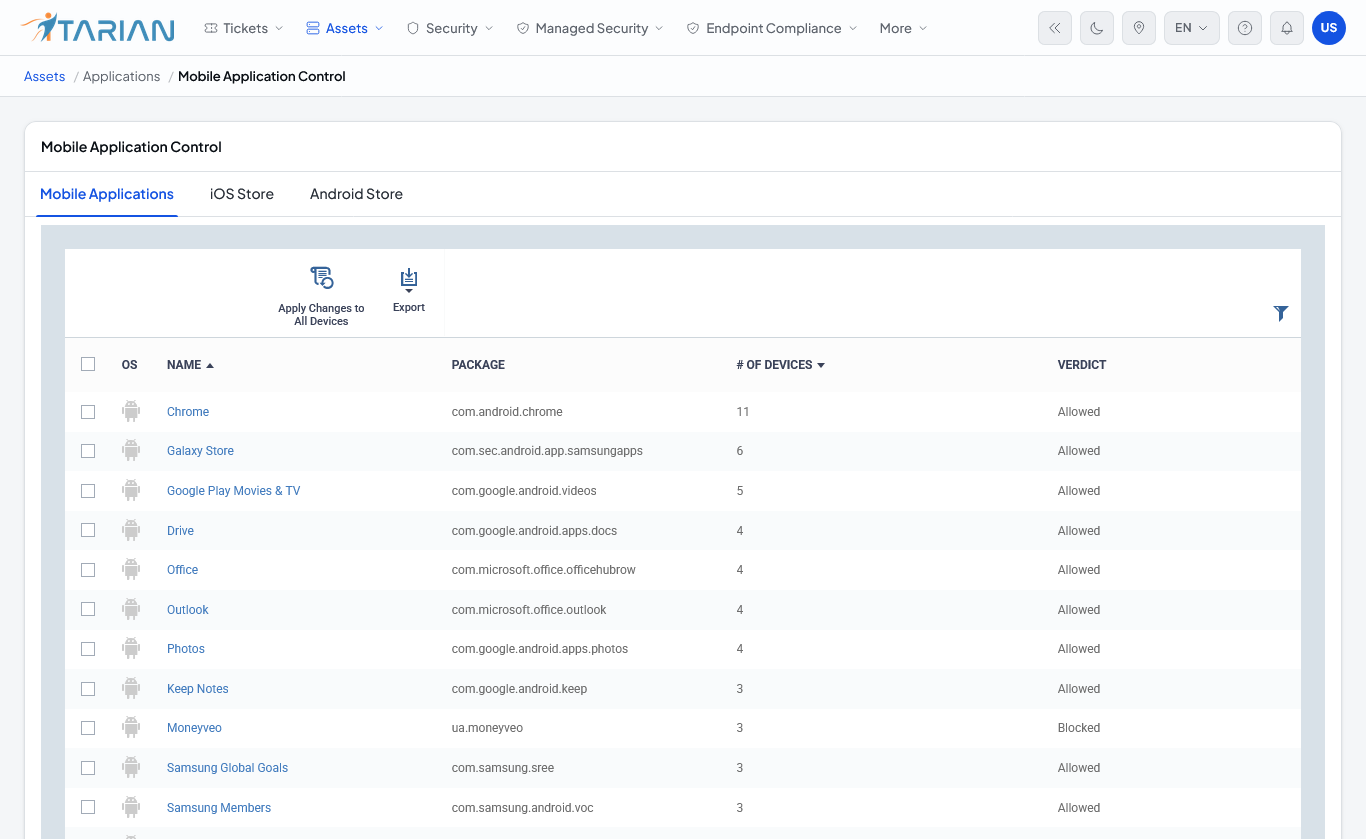Switch to the iOS Store tab

tap(242, 194)
